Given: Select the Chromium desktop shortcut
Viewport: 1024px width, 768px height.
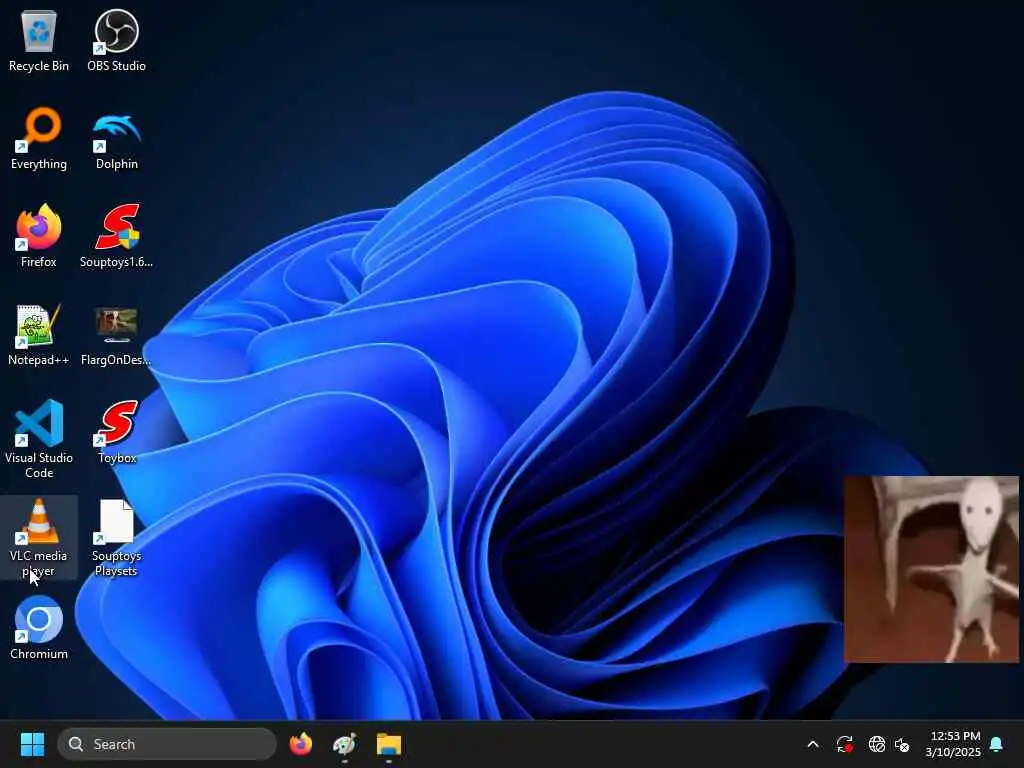Looking at the screenshot, I should pos(39,628).
